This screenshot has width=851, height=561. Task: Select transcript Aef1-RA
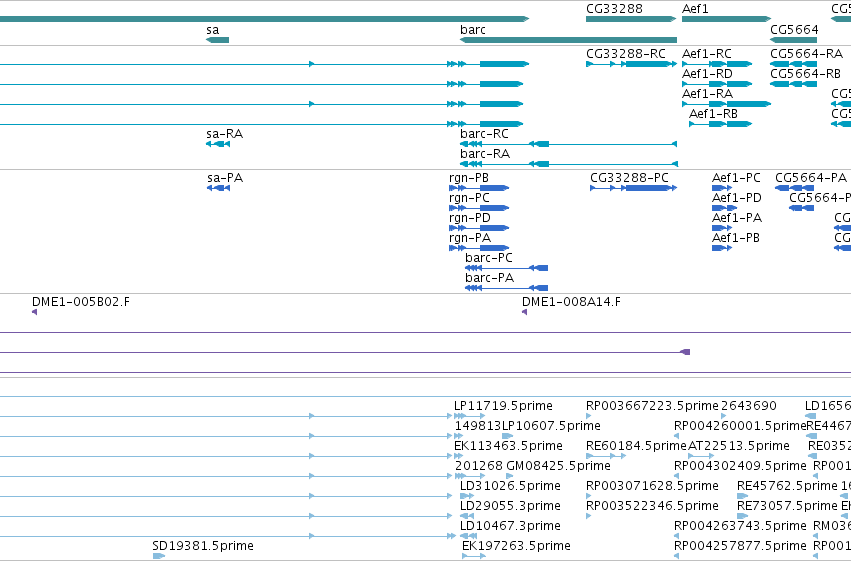pos(726,104)
